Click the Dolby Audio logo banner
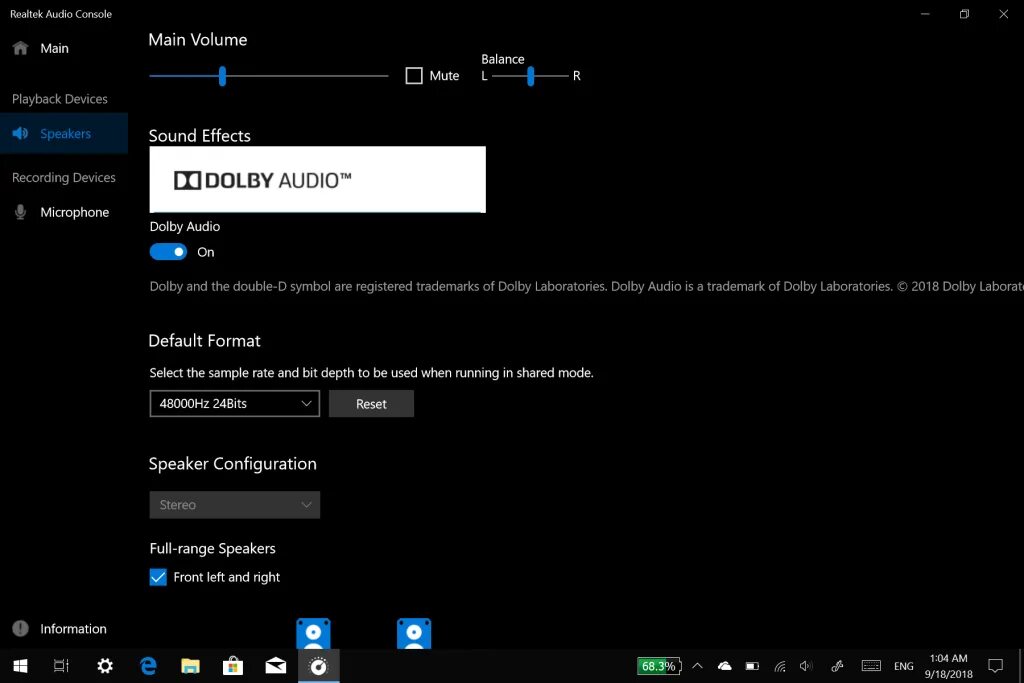1024x683 pixels. pos(317,180)
